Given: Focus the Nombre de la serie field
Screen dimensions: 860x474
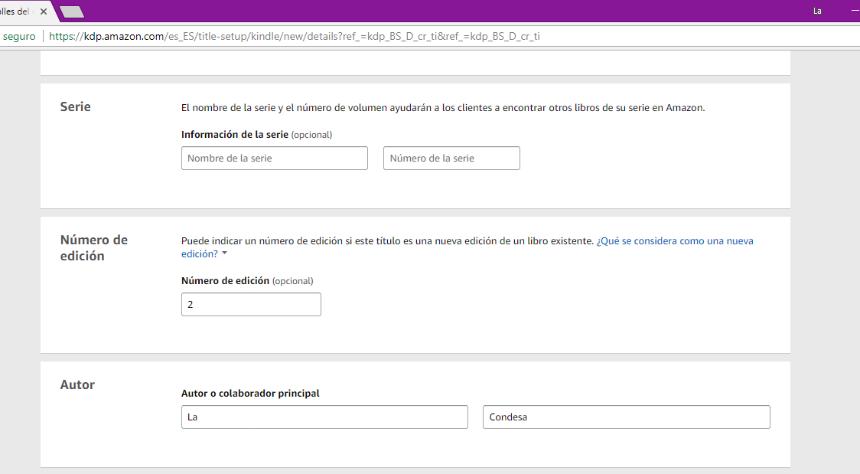Looking at the screenshot, I should [x=274, y=158].
